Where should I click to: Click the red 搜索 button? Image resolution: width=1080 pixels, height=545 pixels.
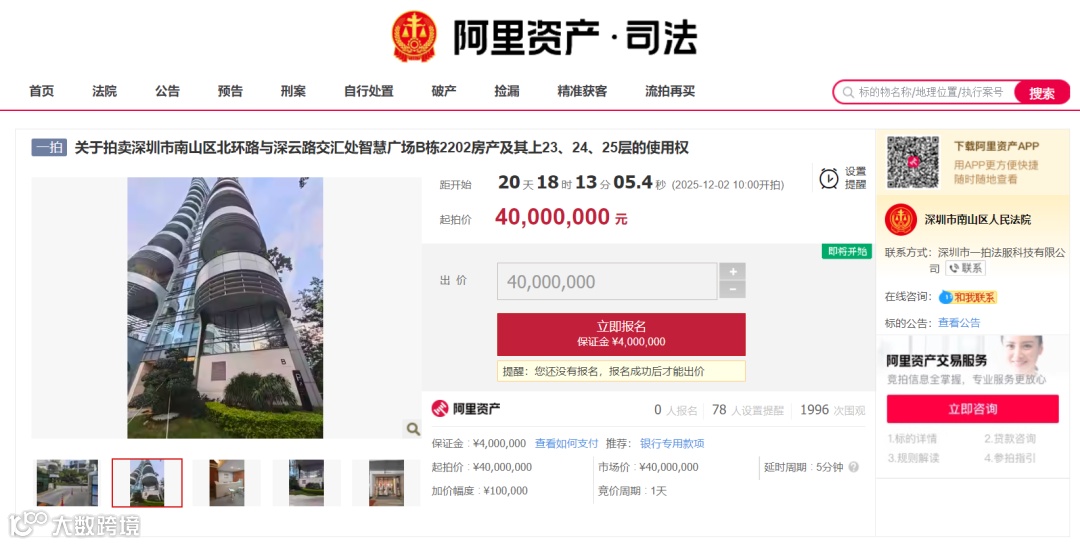click(x=1041, y=93)
